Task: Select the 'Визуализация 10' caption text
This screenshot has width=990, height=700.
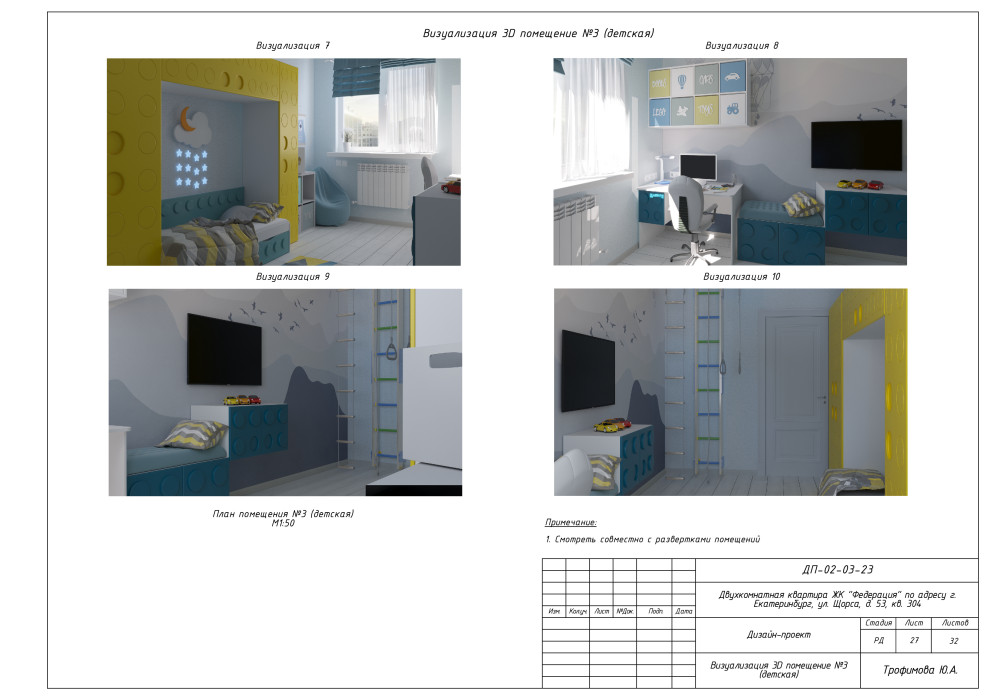Action: 741,276
